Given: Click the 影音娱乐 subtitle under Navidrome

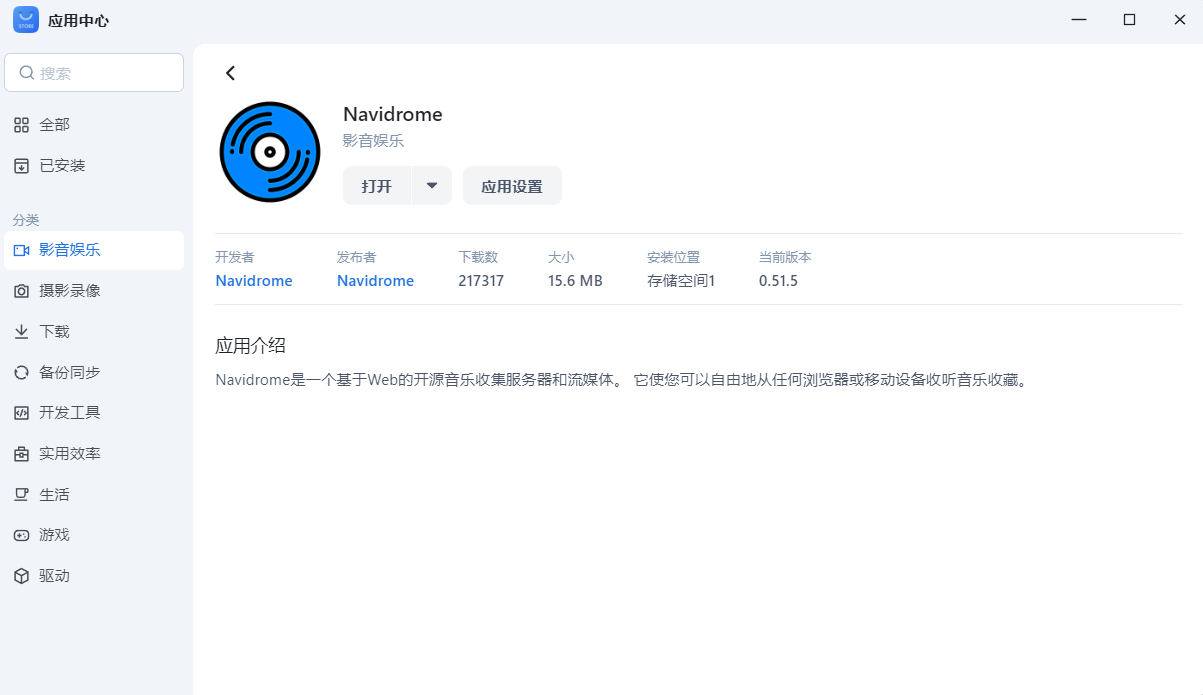Looking at the screenshot, I should click(373, 141).
